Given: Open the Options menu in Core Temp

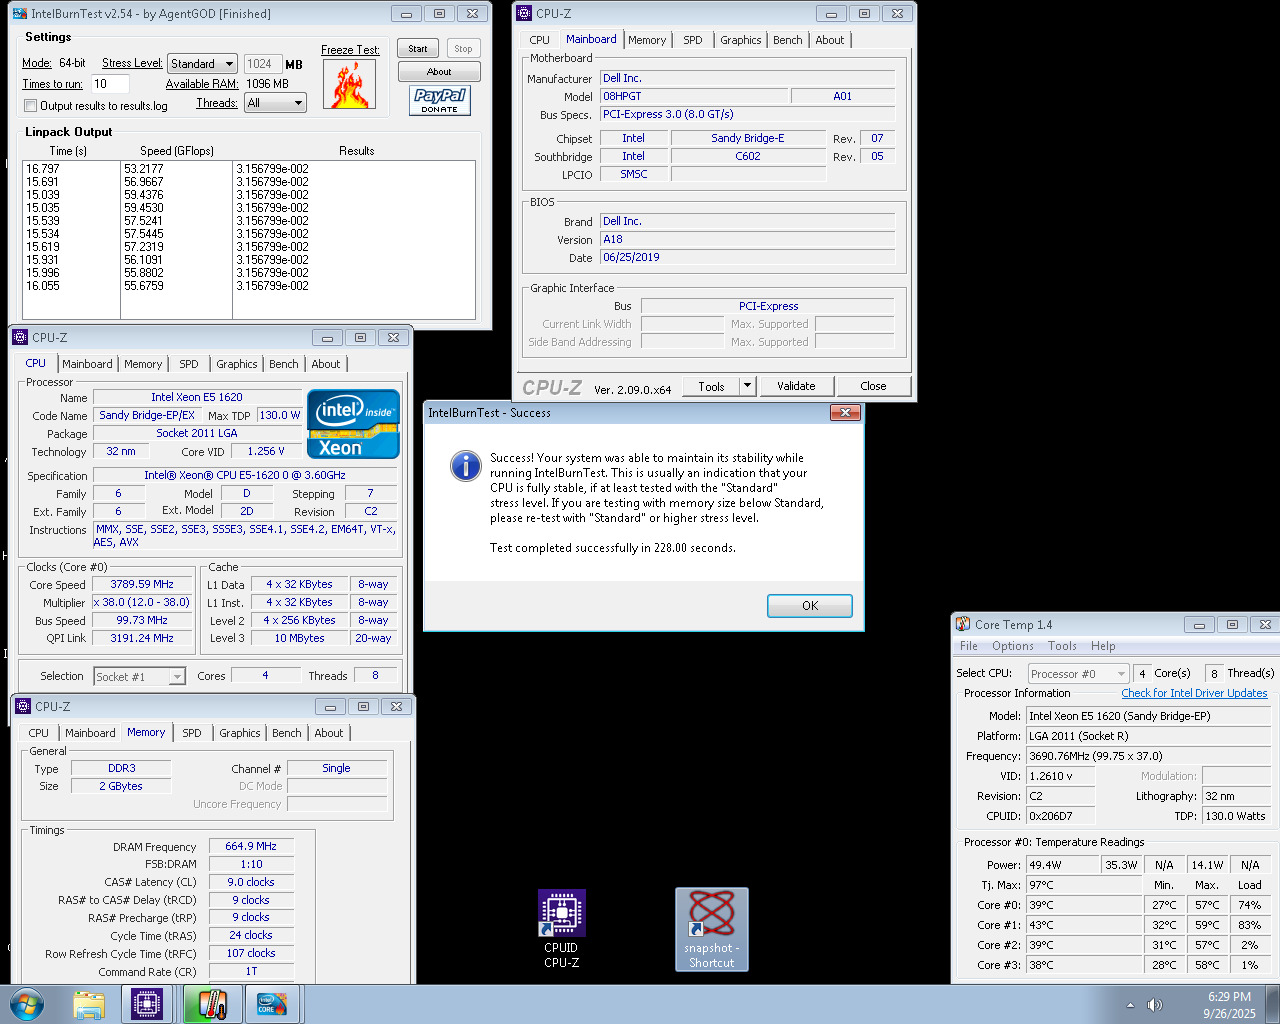Looking at the screenshot, I should pos(1013,646).
